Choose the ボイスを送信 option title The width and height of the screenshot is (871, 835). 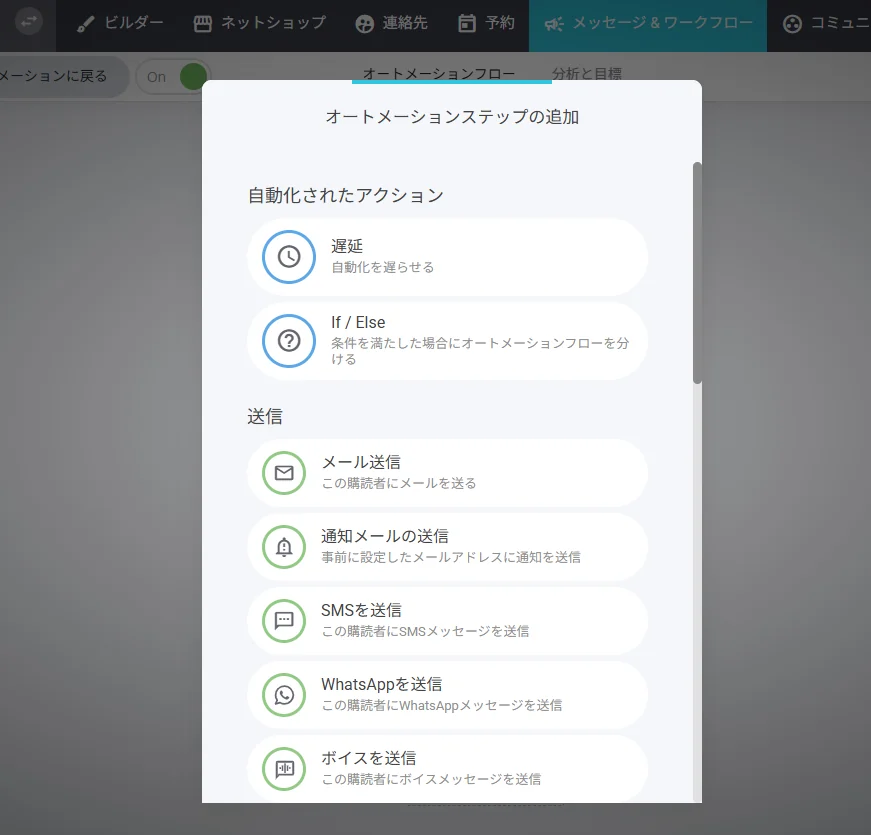pyautogui.click(x=369, y=758)
